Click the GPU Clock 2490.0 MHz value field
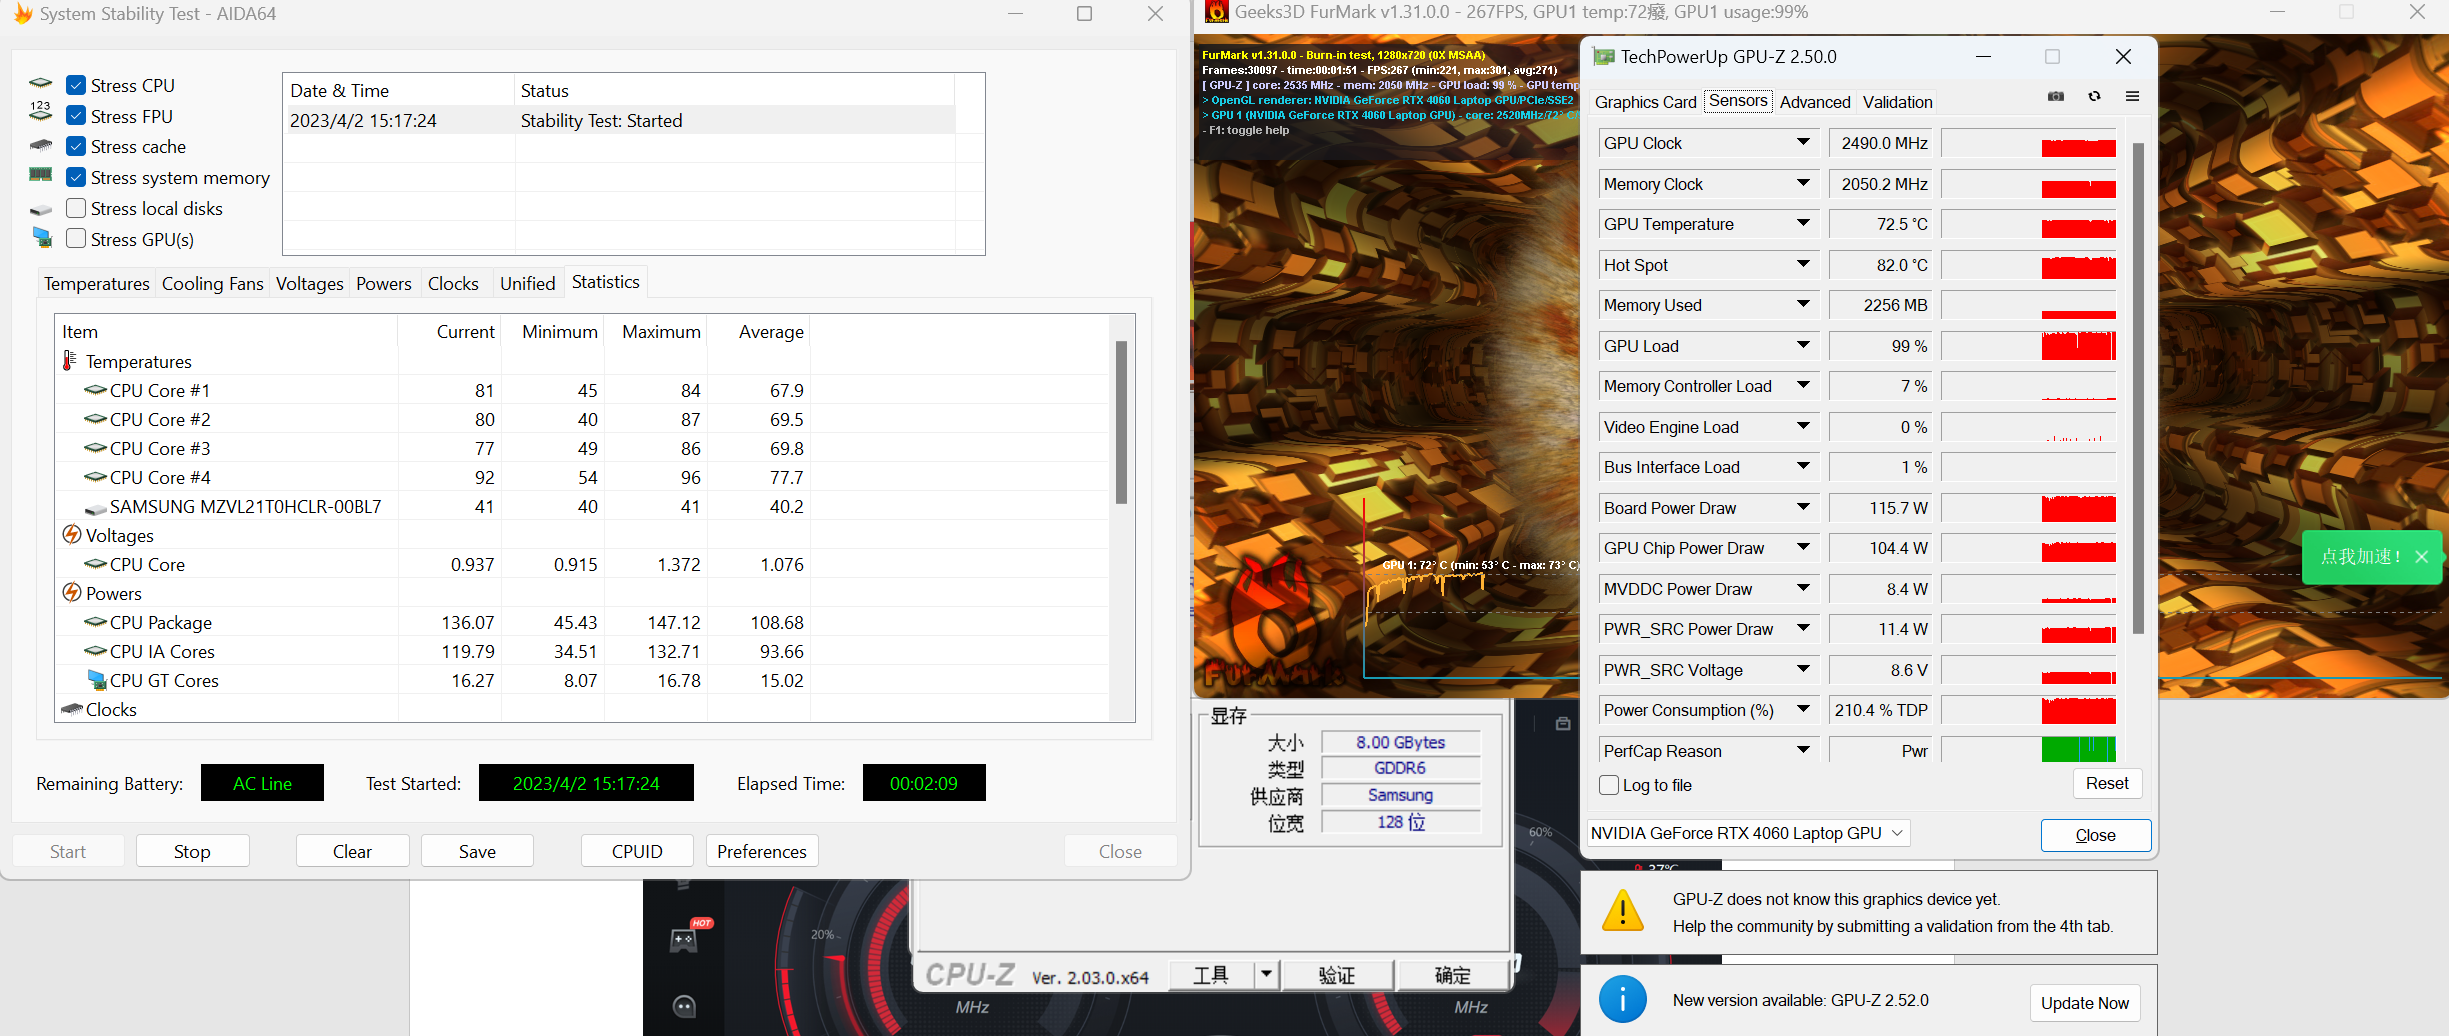 point(1882,143)
